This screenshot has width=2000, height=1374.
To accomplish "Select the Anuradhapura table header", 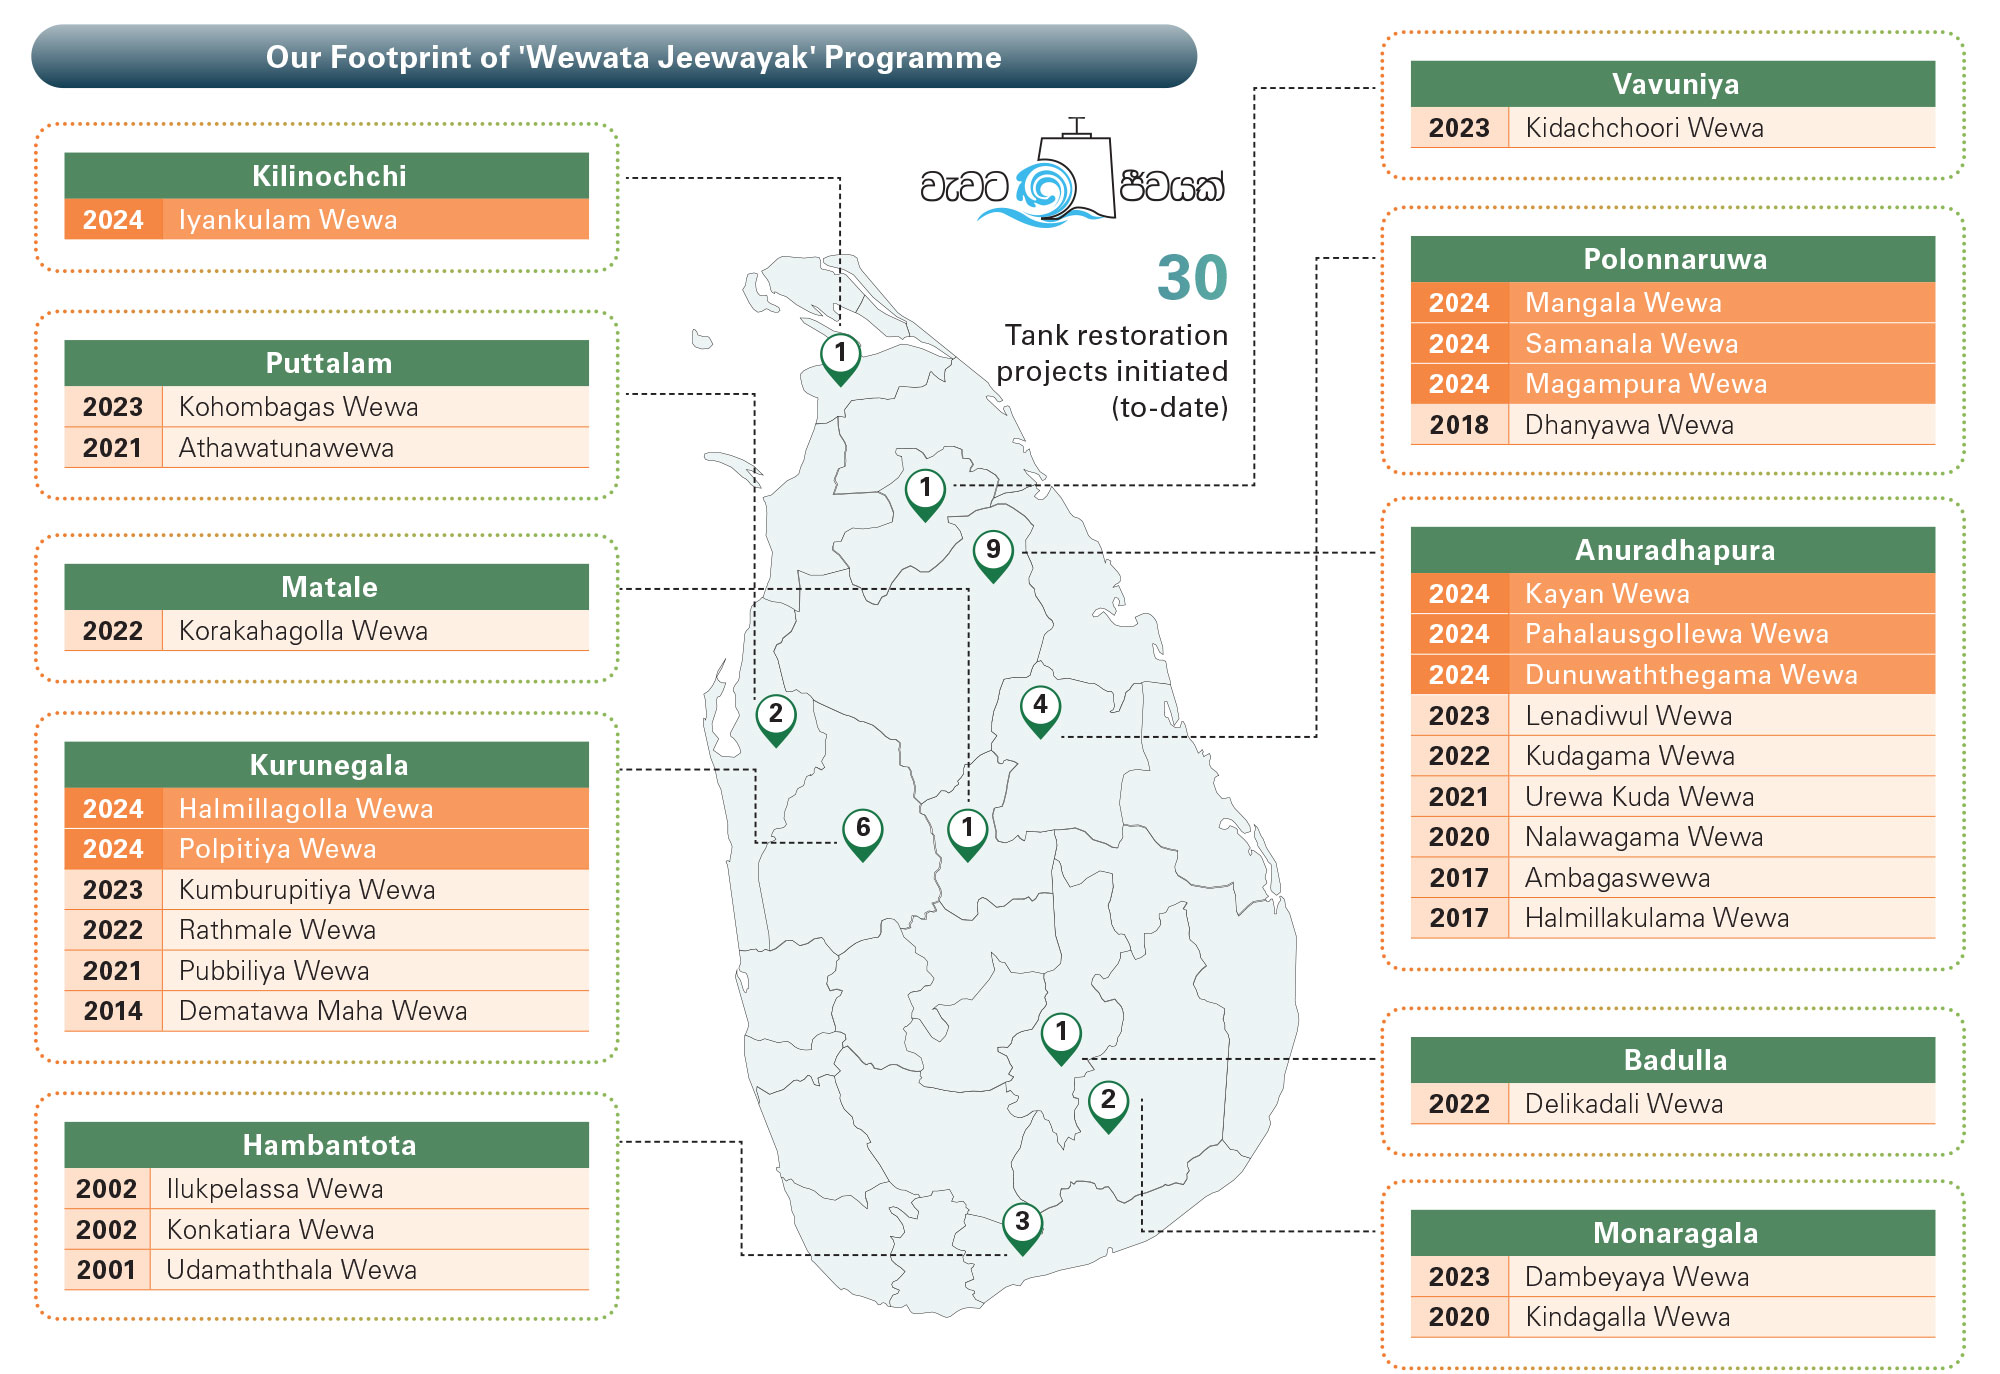I will tap(1673, 550).
